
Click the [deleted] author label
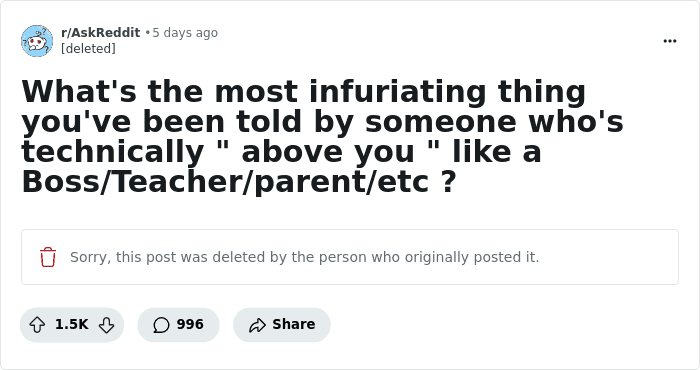coord(88,48)
